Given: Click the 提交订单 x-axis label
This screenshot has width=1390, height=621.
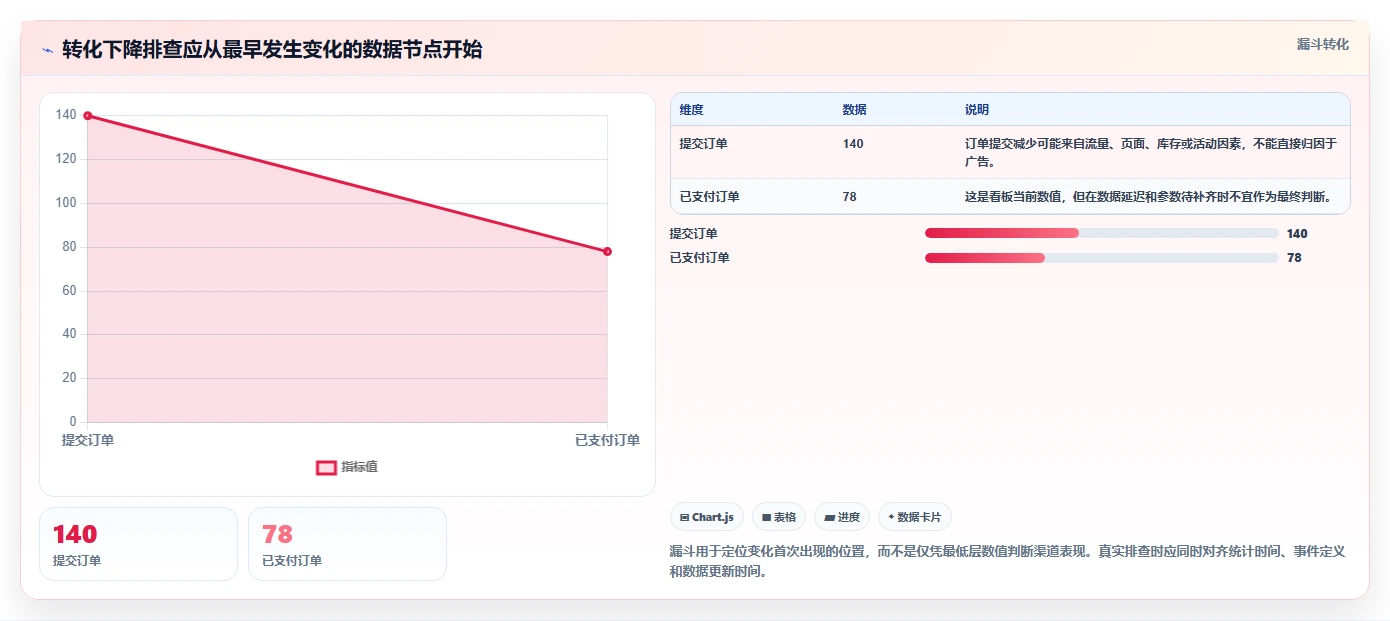Looking at the screenshot, I should (x=88, y=440).
